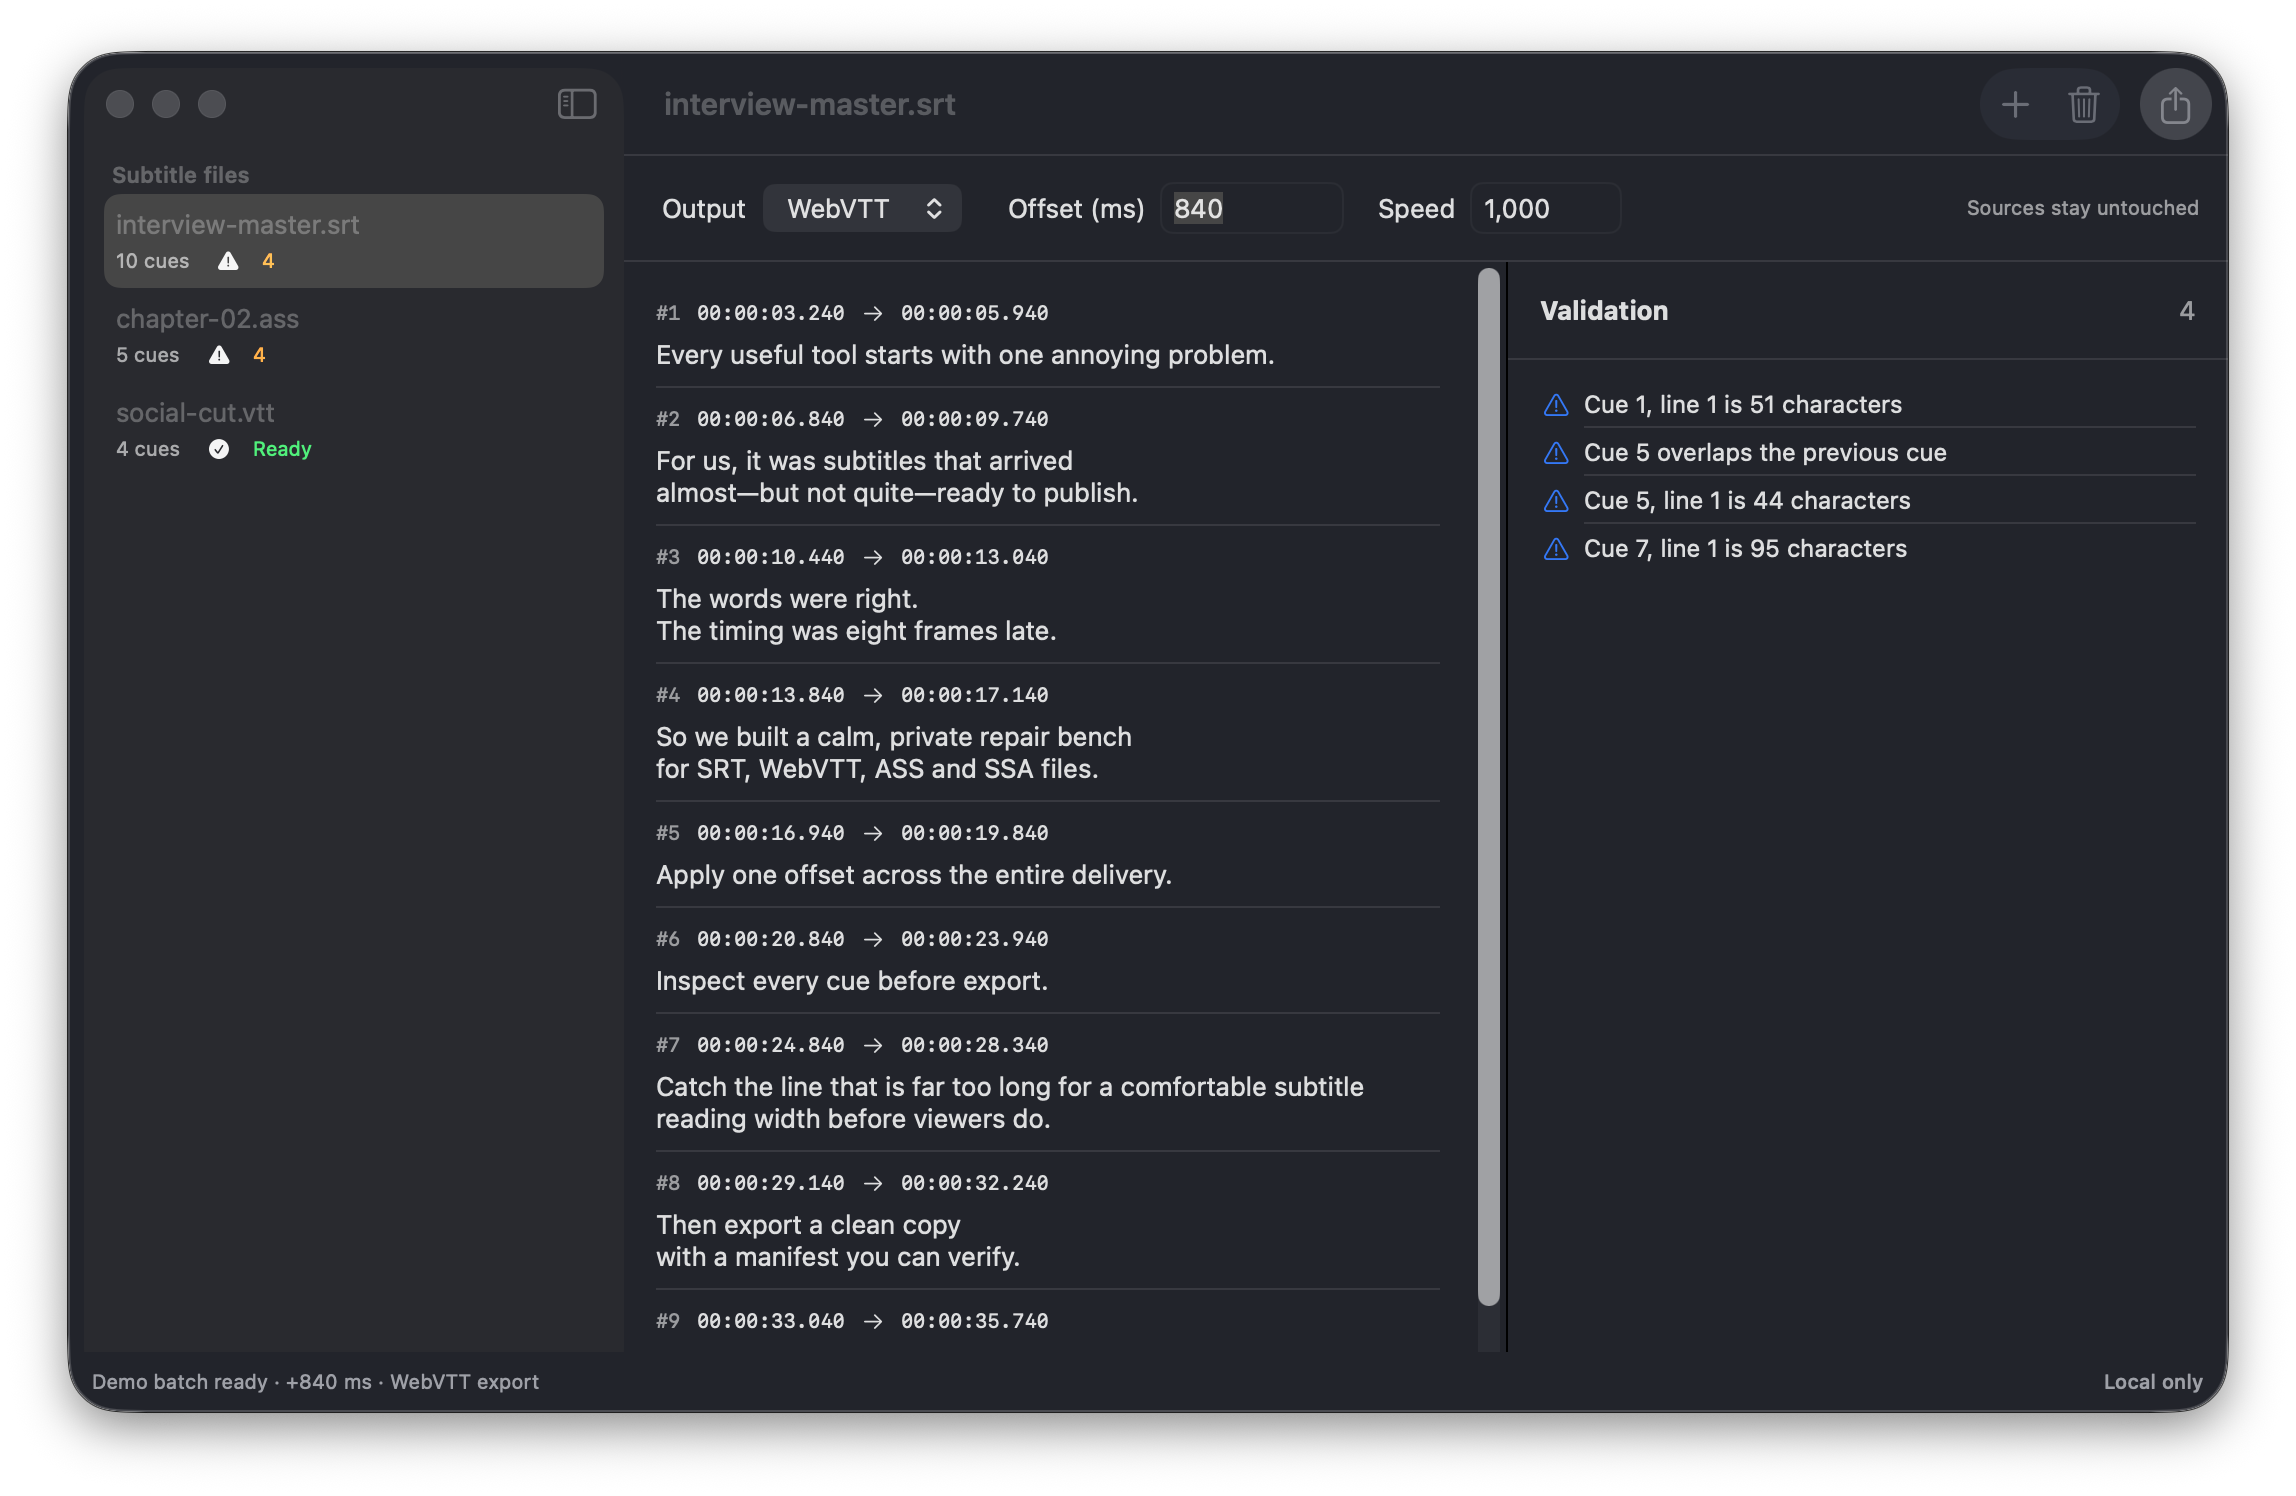Screen dimensions: 2296x1496
Task: Click the Speed field showing 1,000
Action: pos(1545,208)
